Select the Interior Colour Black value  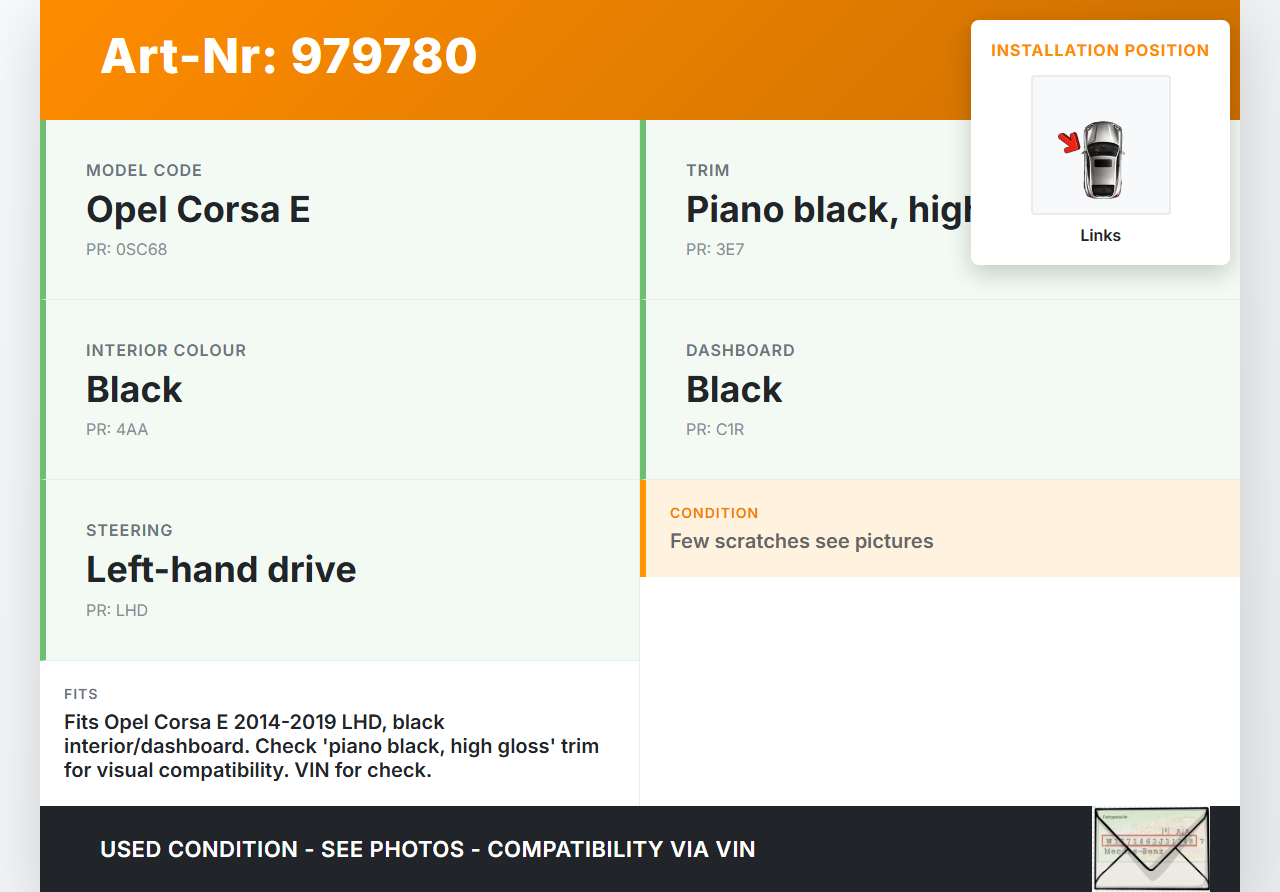point(134,390)
